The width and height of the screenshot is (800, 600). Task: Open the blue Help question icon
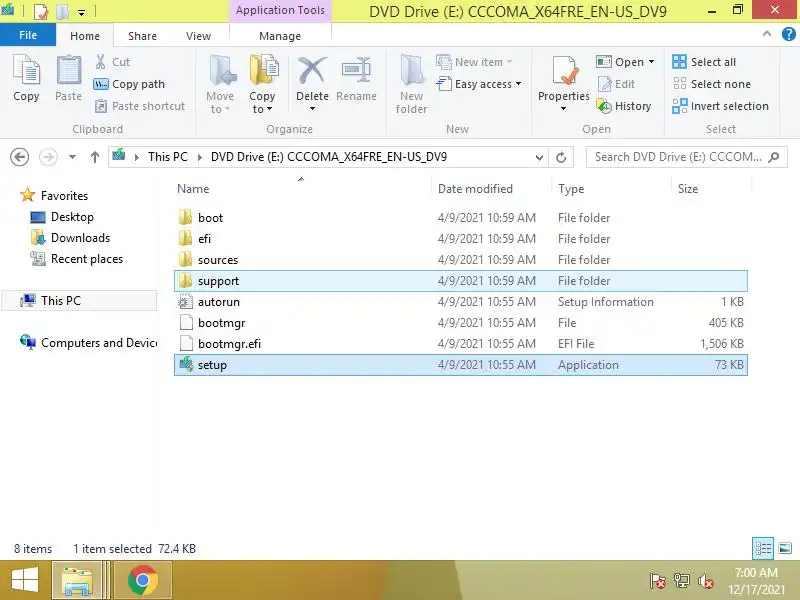coord(789,34)
